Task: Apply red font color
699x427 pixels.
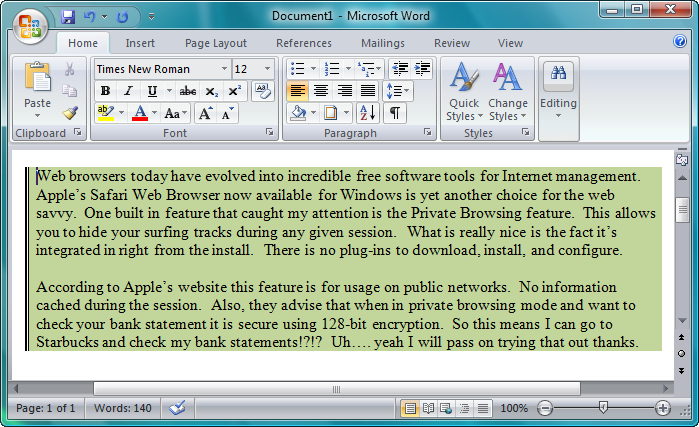Action: (x=140, y=113)
